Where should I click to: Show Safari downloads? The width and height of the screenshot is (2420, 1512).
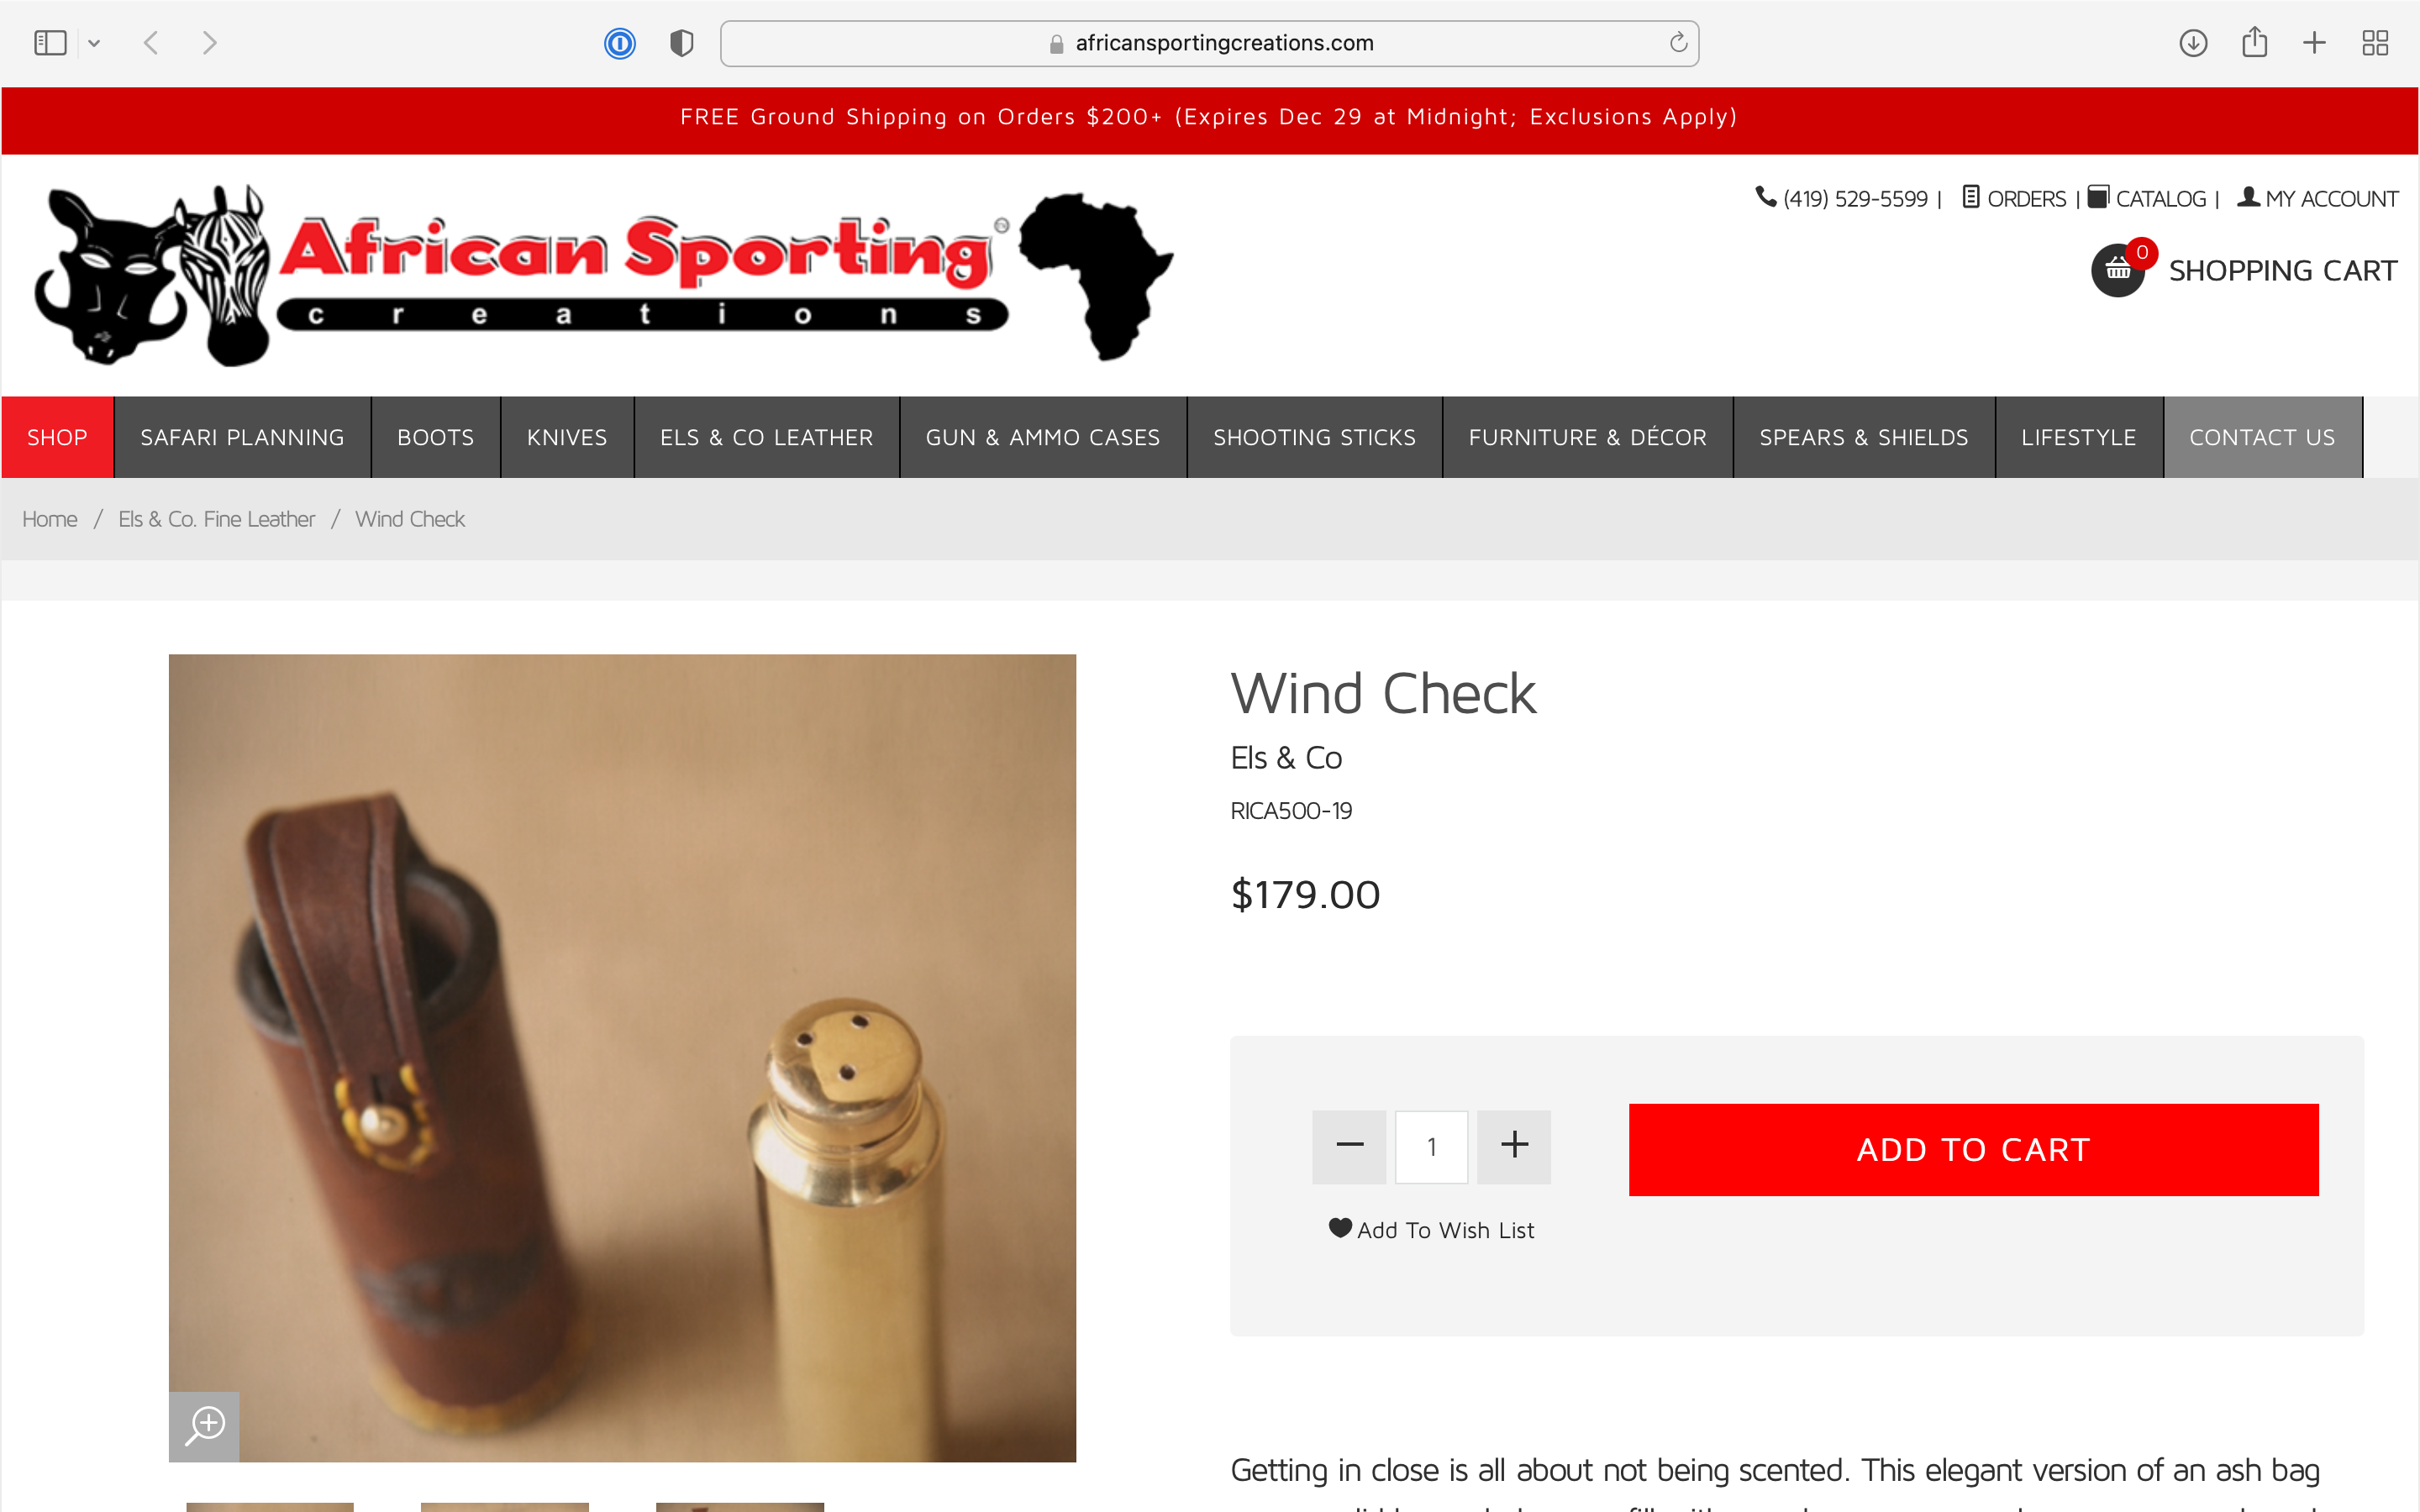[x=2193, y=43]
